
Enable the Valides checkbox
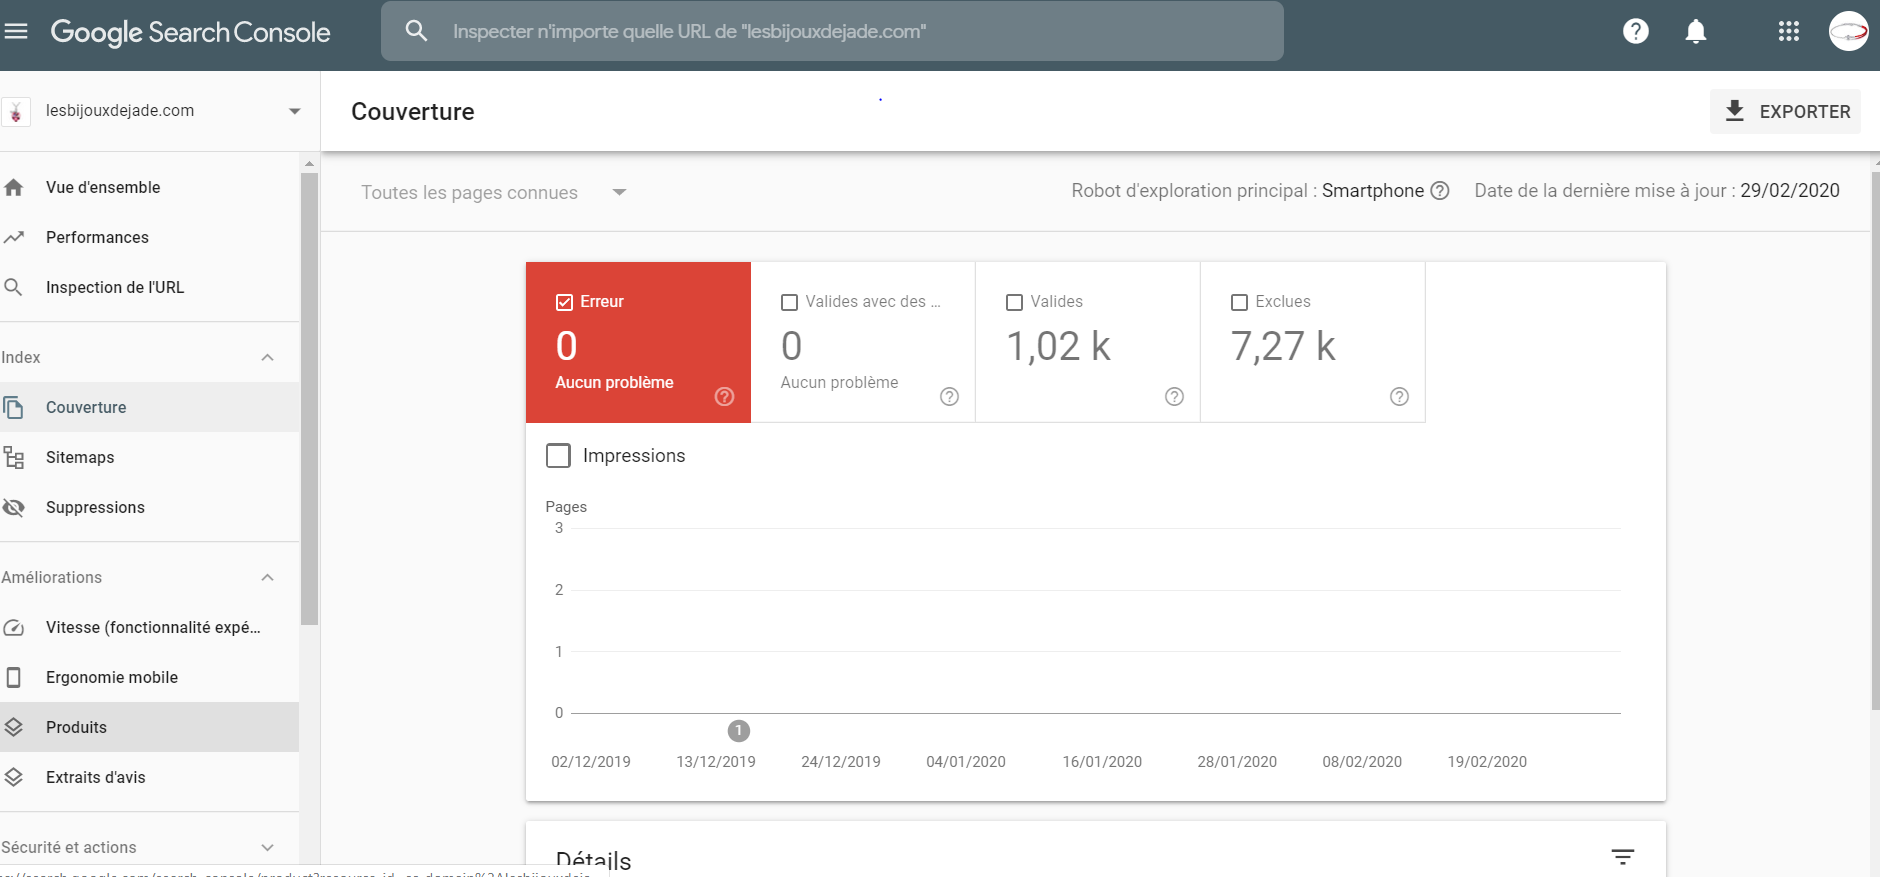coord(1014,302)
